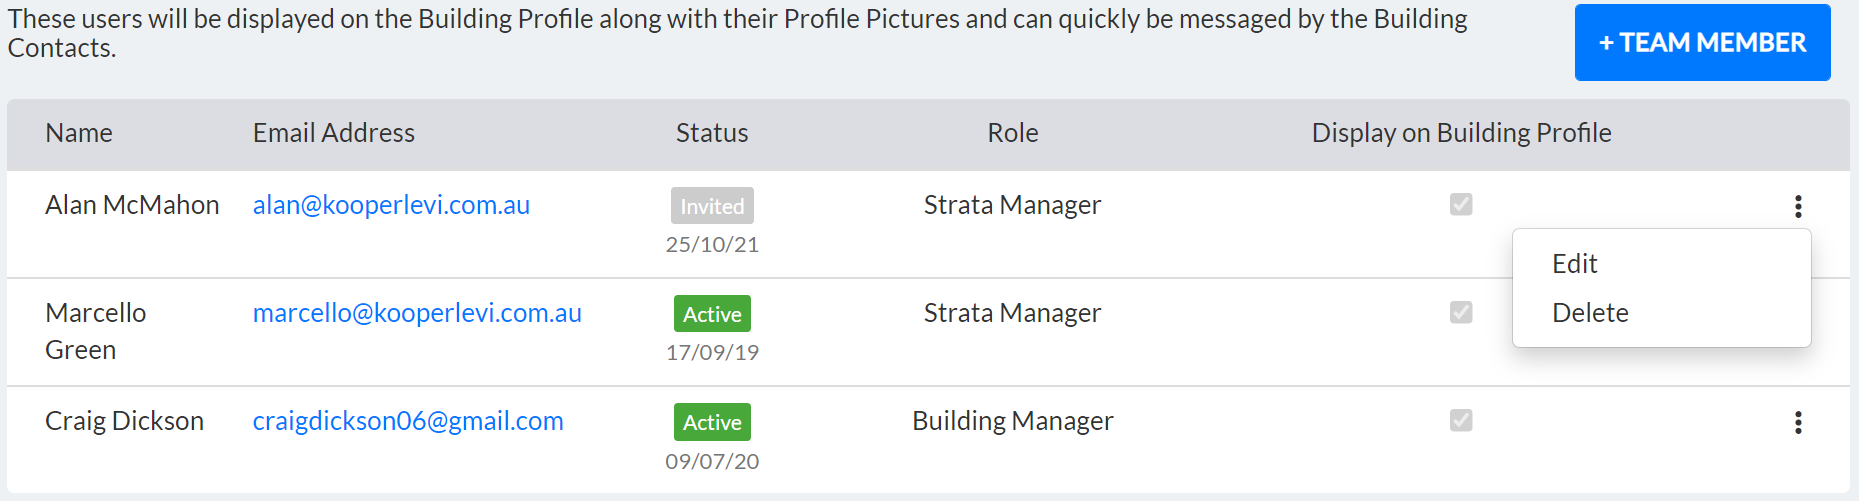Toggle Alan McMahon's Display on Building Profile checkbox
Screen dimensions: 1859x501
point(1461,204)
